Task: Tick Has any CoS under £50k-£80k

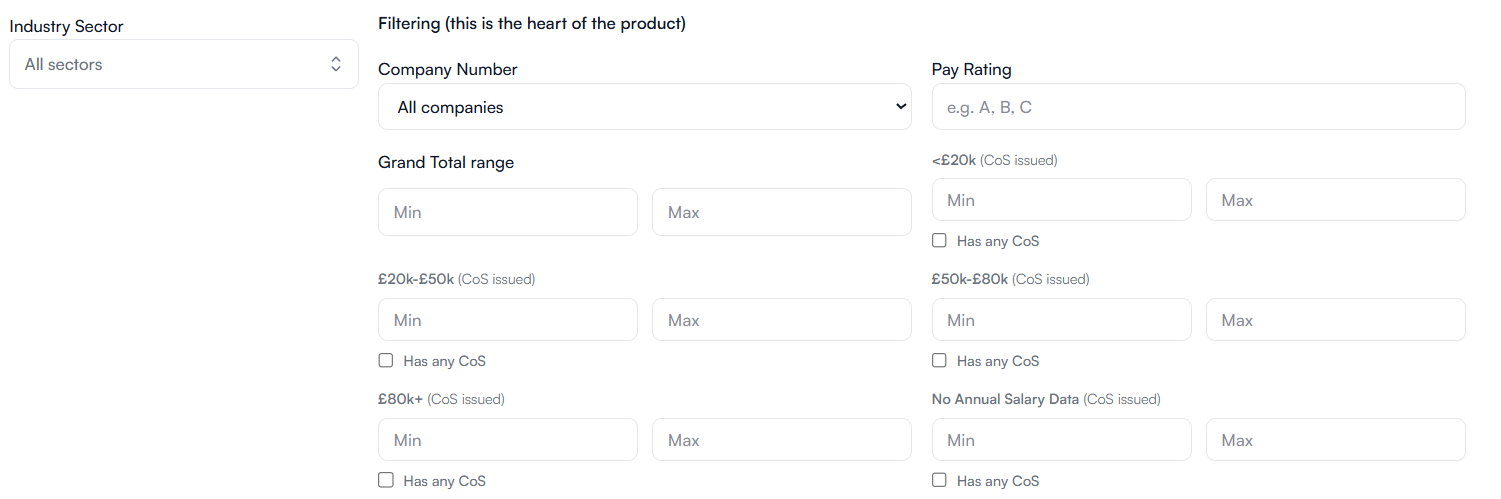Action: click(x=939, y=361)
